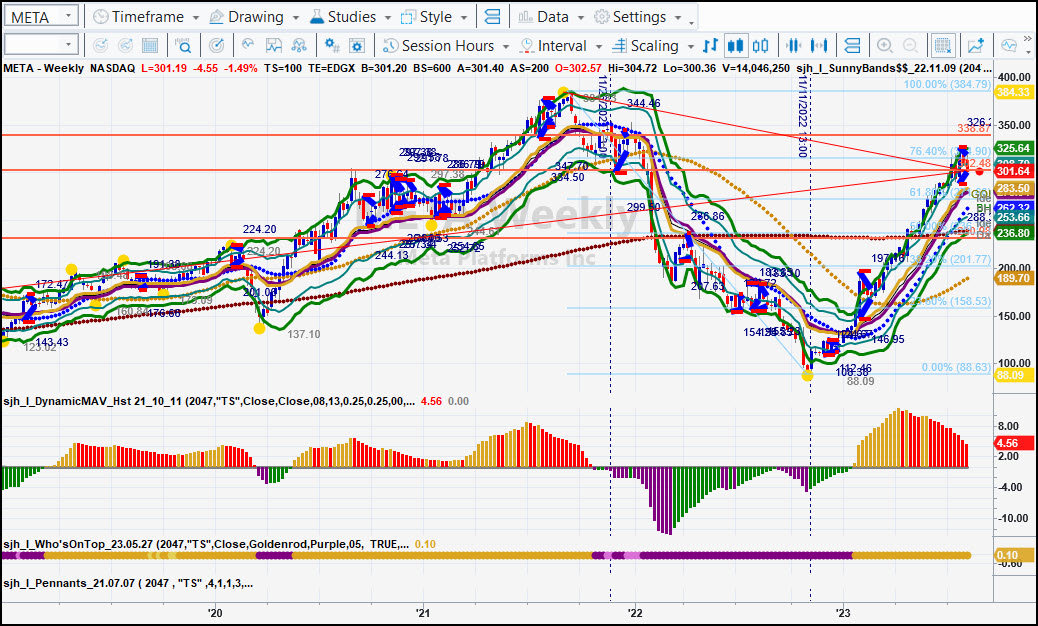Click the 325.64 green price axis tag
This screenshot has height=626, width=1038.
click(x=1014, y=148)
